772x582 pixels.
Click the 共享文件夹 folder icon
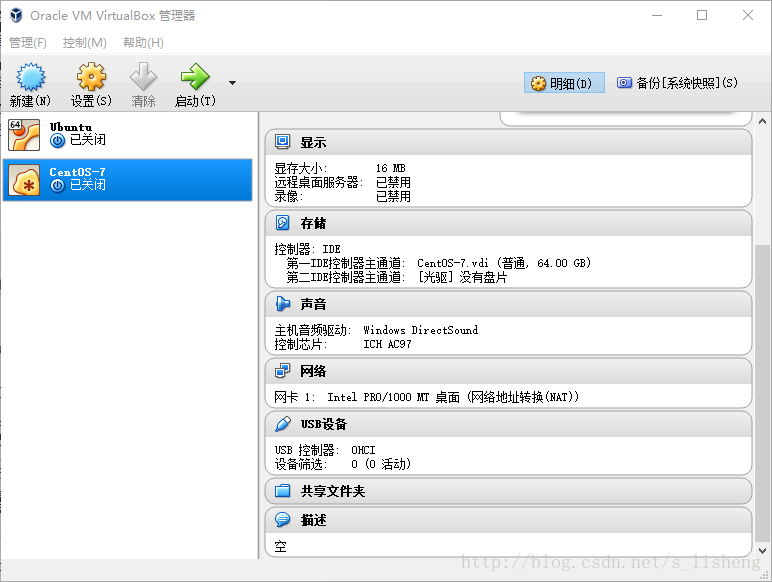click(x=283, y=490)
